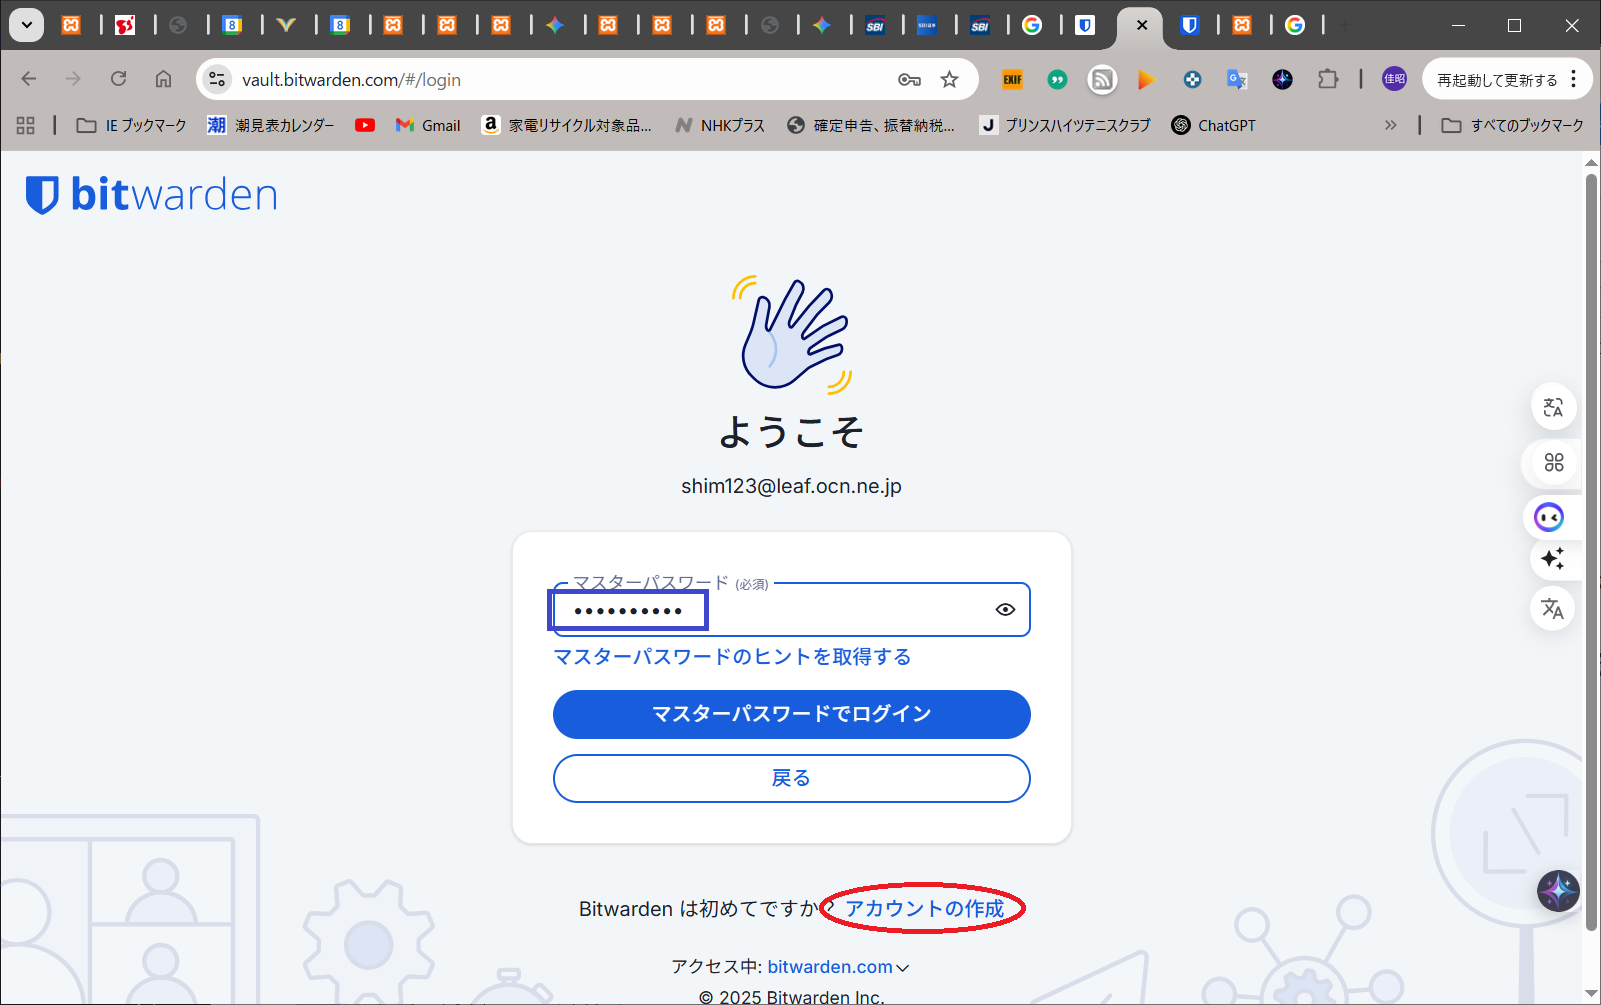Screen dimensions: 1601x1005
Task: Expand the bitwarden.com server selector
Action: [838, 967]
